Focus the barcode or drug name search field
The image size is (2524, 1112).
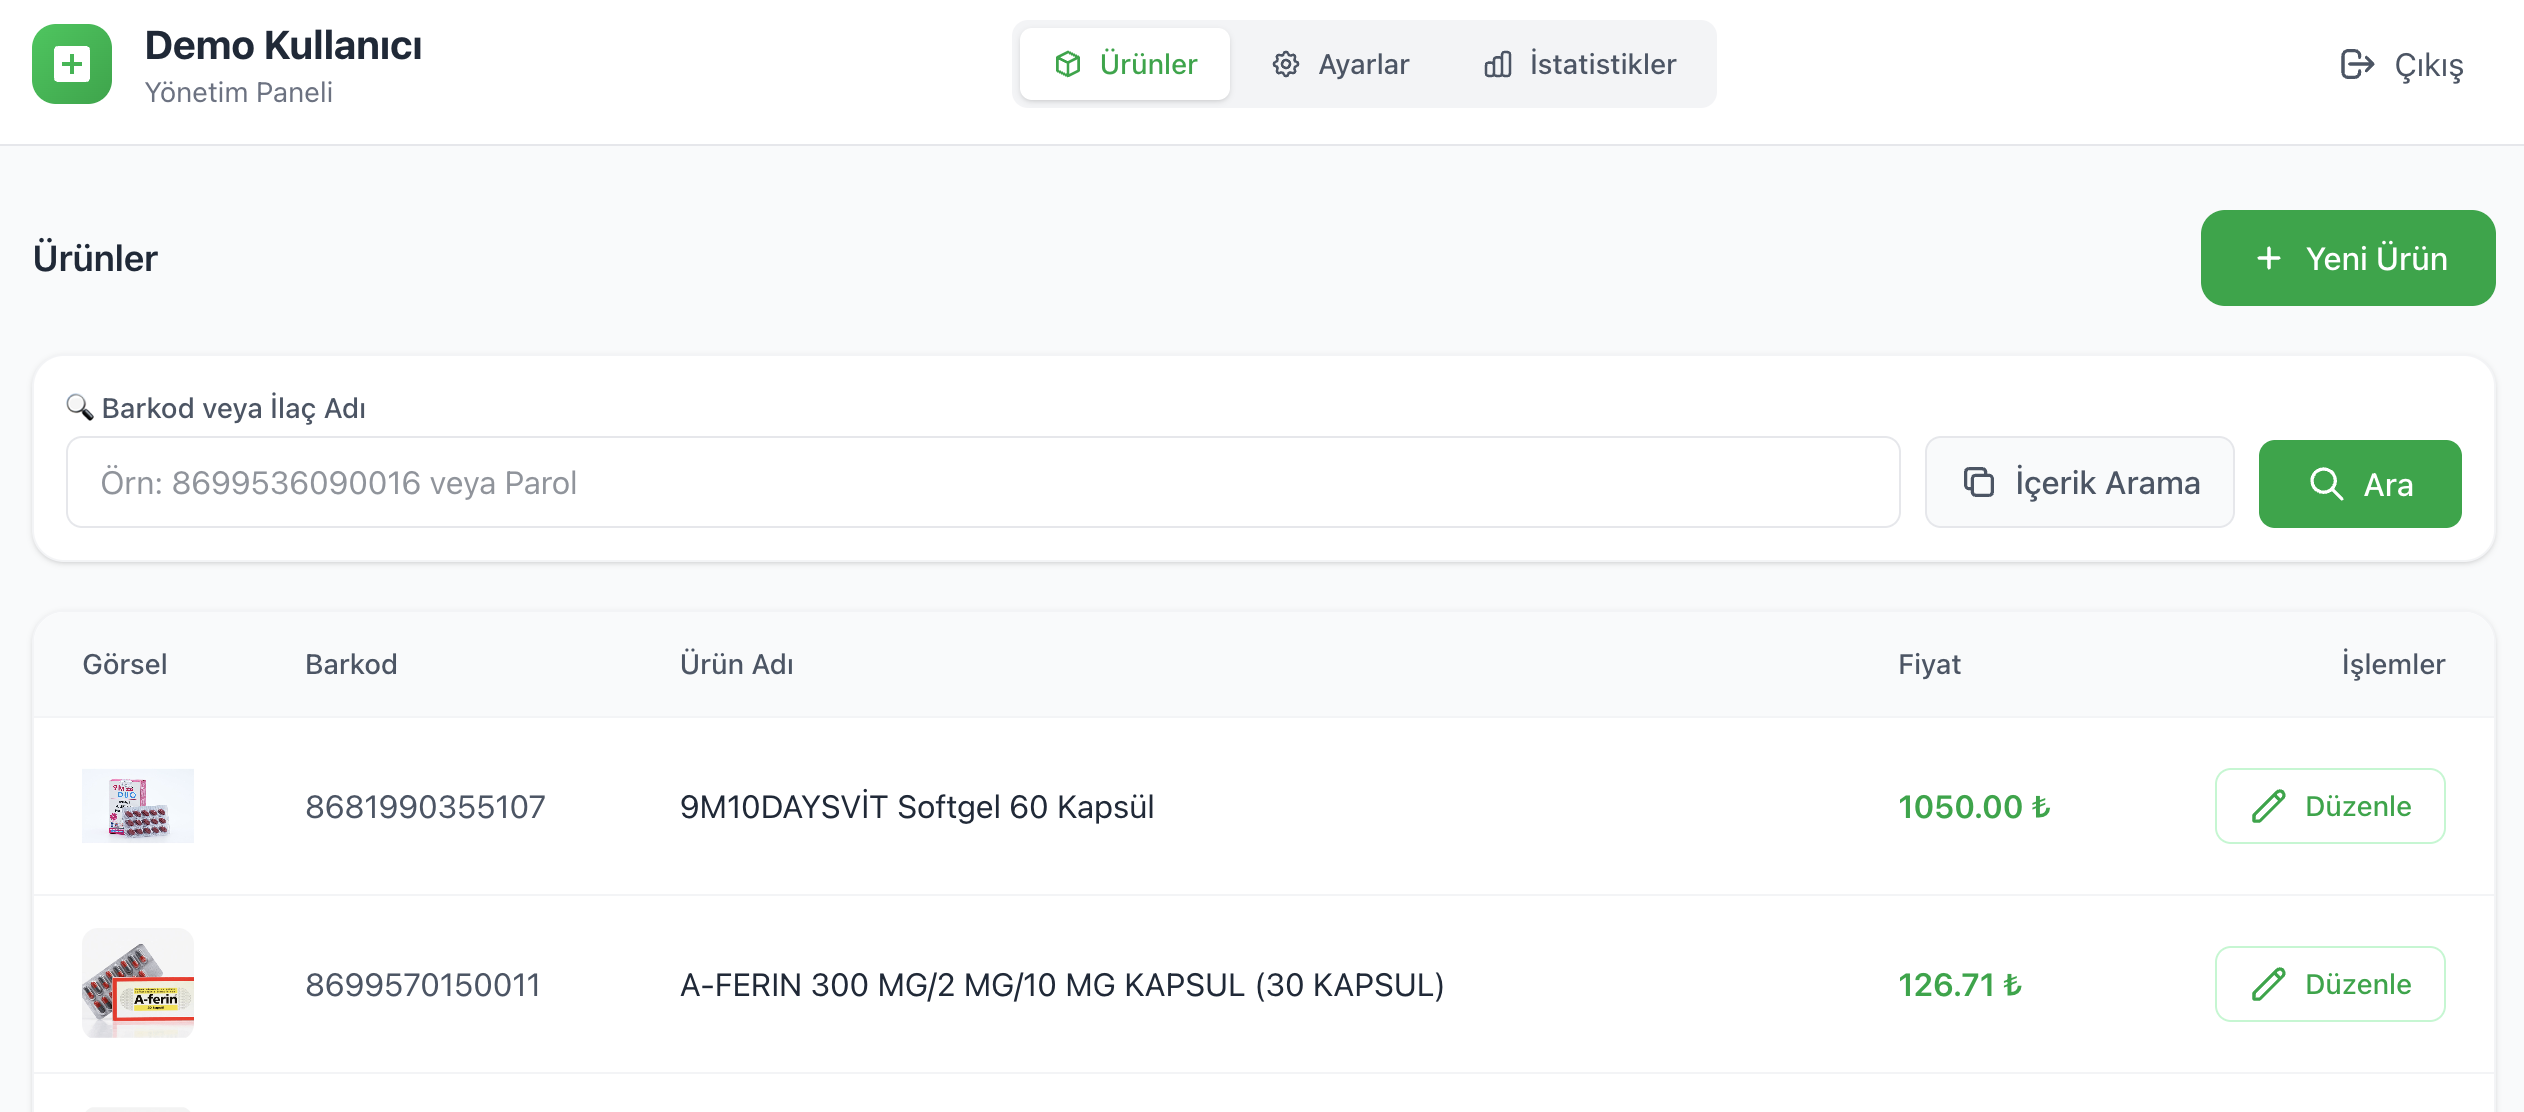(982, 482)
